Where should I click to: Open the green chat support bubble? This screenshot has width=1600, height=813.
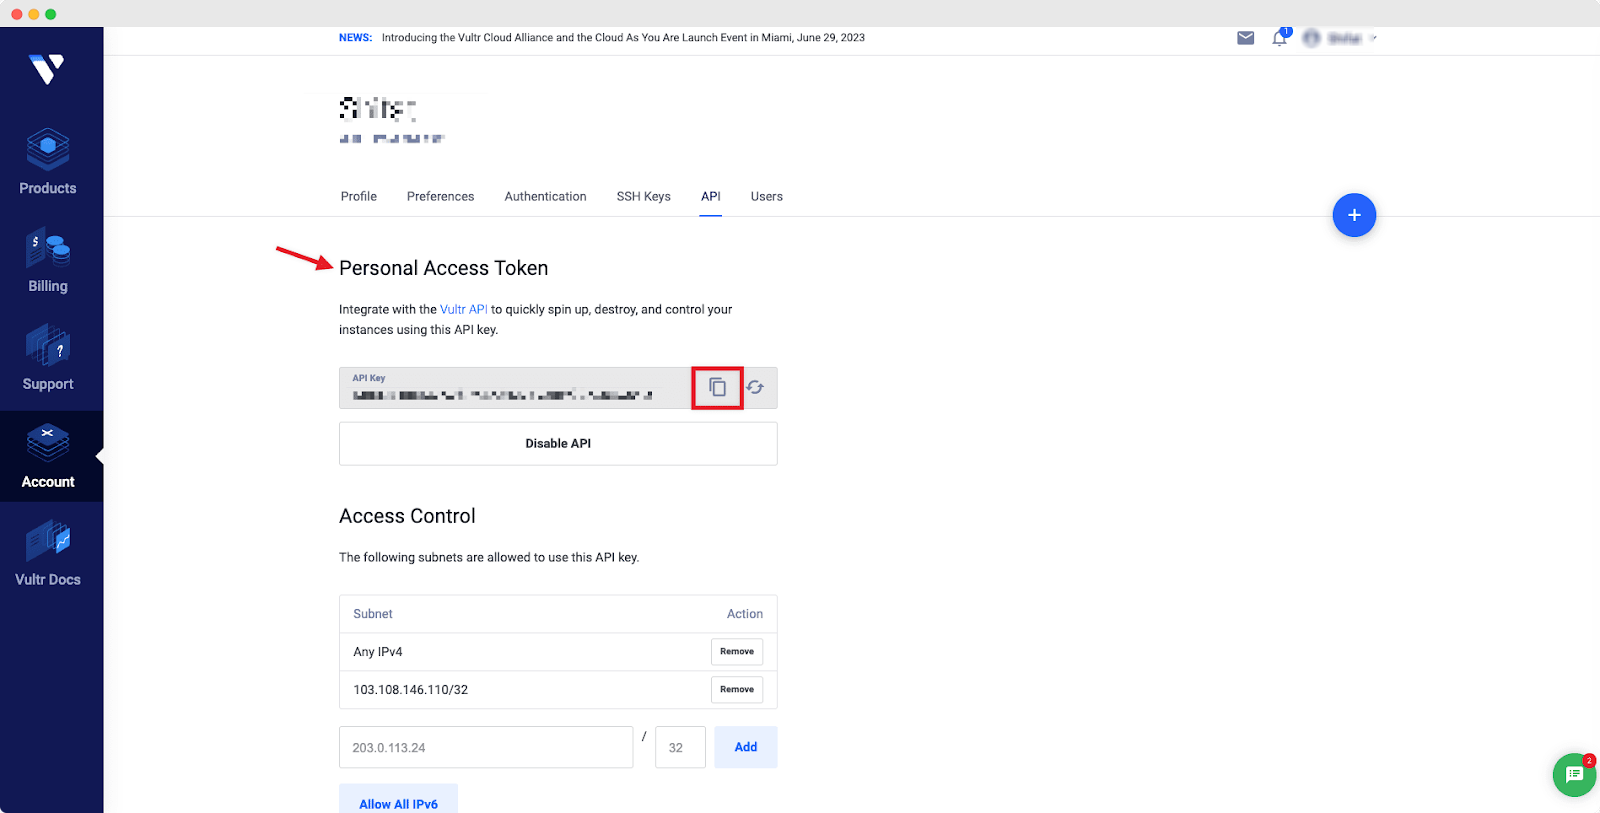click(x=1573, y=775)
